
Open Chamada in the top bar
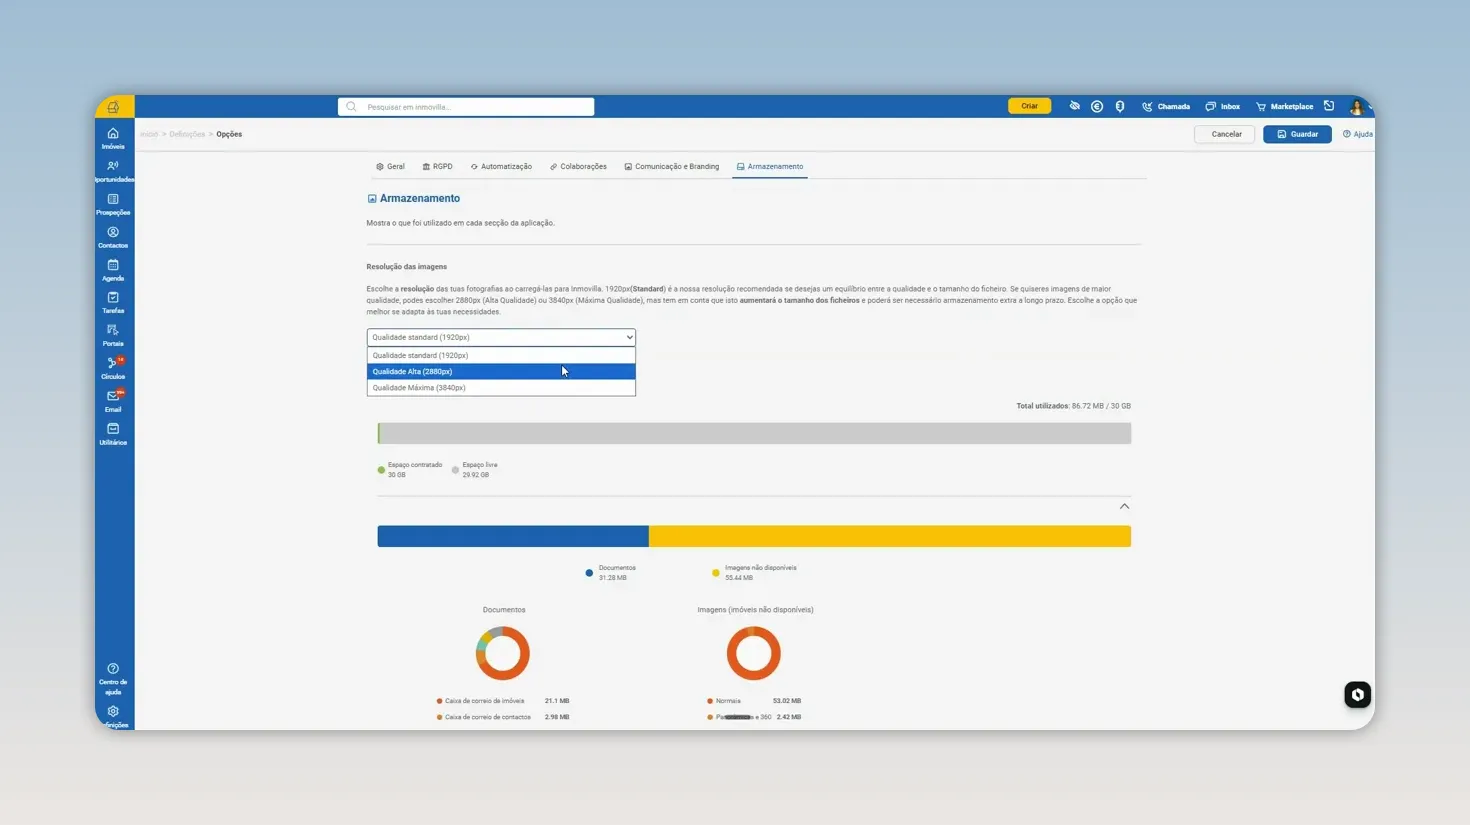coord(1166,106)
